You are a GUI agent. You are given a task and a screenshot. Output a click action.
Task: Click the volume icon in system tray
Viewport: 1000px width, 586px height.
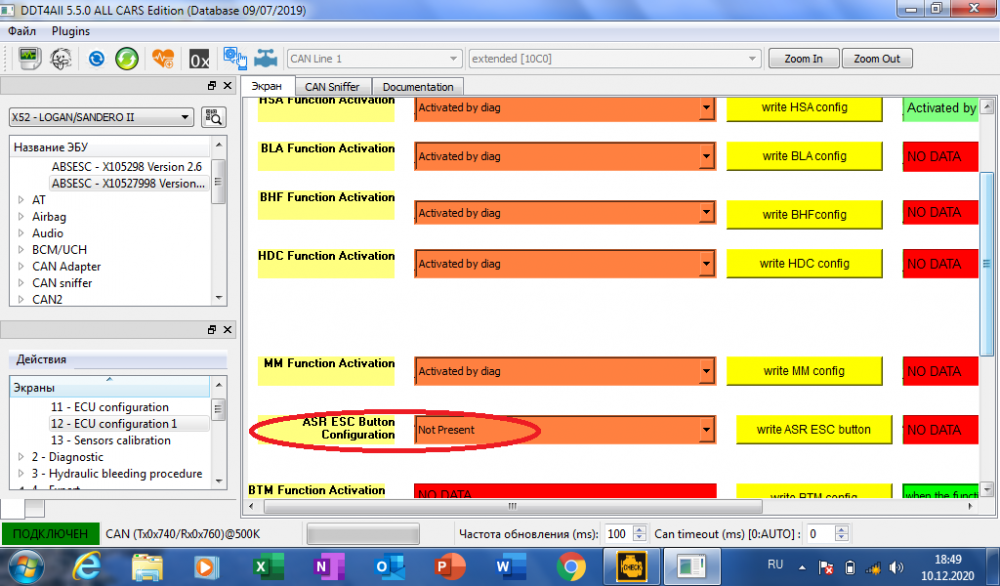897,567
